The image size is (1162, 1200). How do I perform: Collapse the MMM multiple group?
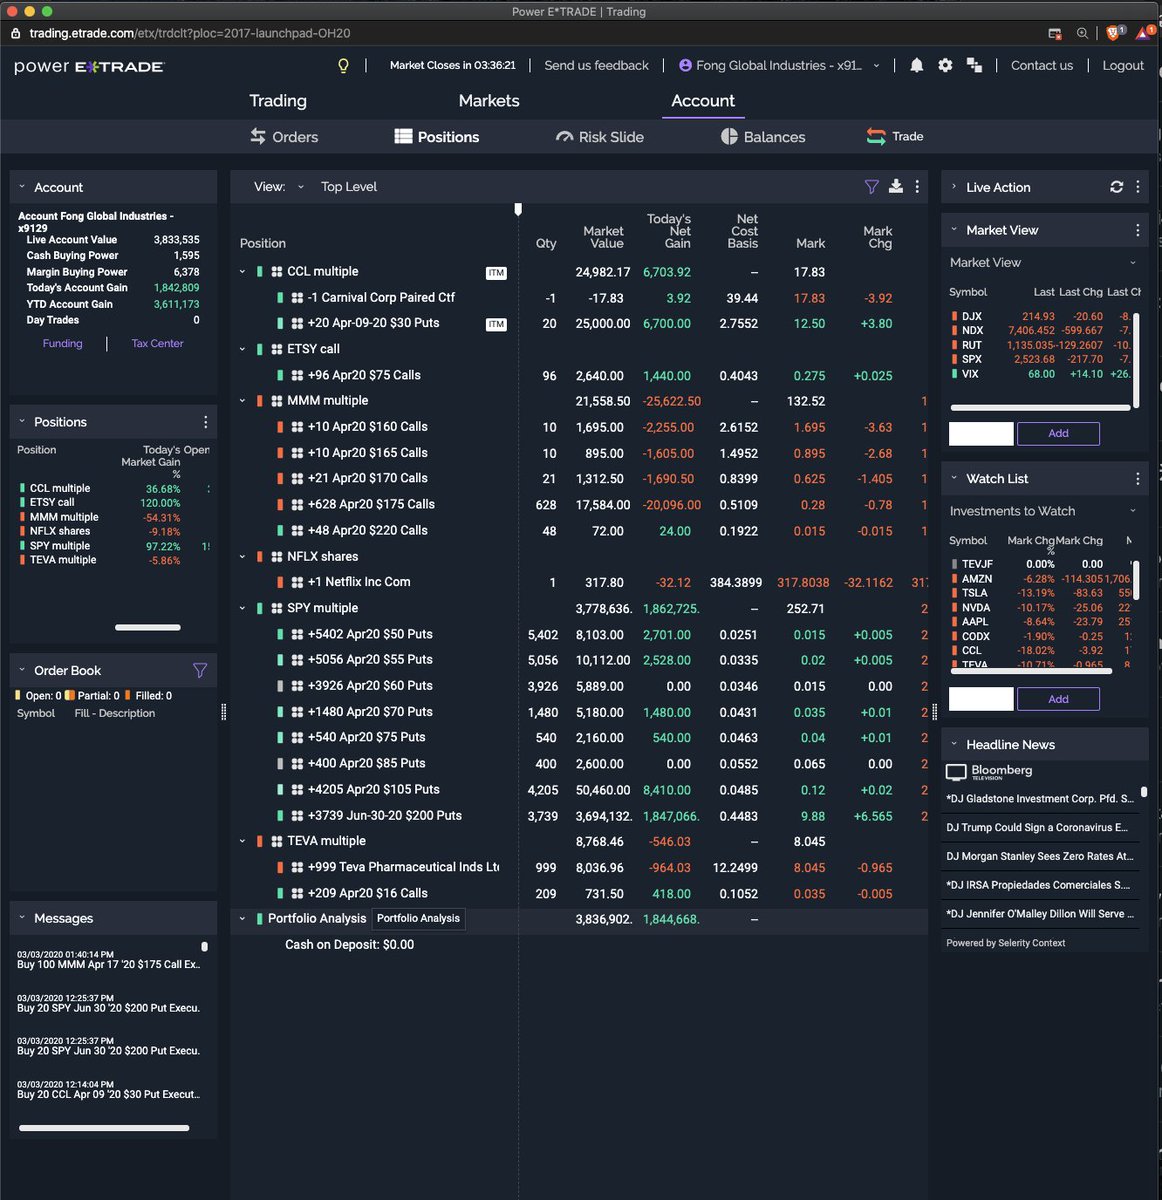pos(242,401)
